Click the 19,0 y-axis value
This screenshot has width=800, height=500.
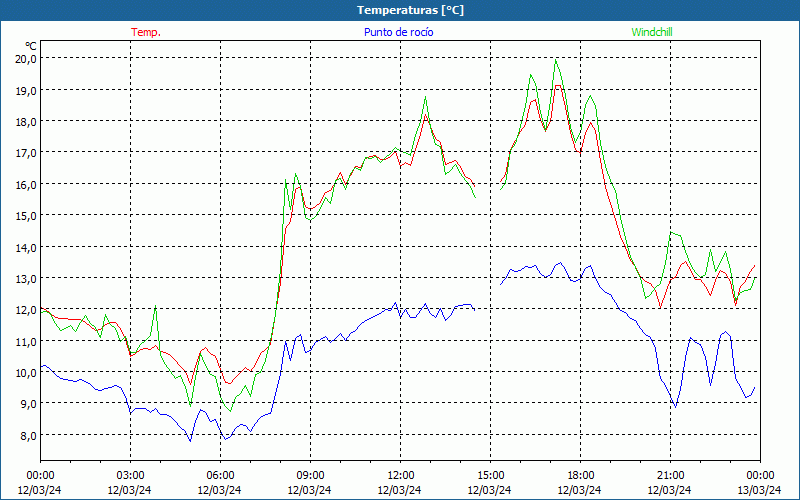(26, 90)
